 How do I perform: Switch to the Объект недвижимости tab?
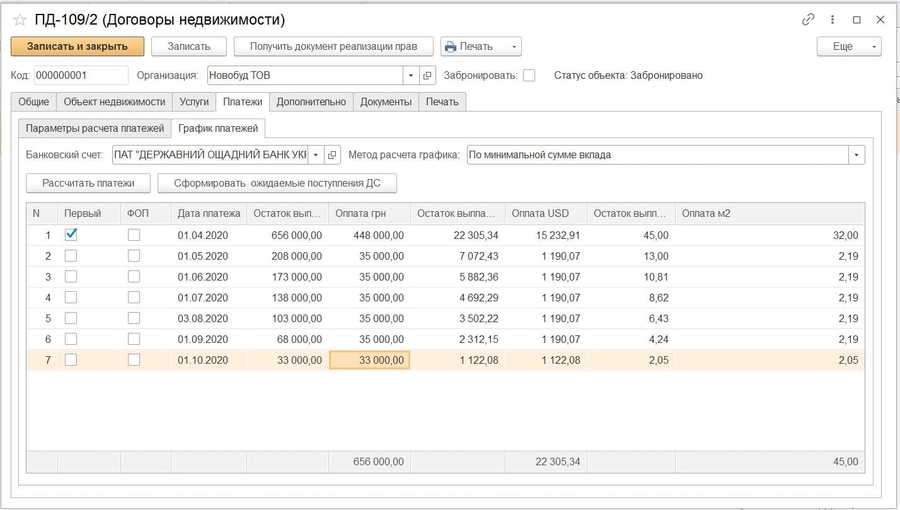point(114,101)
